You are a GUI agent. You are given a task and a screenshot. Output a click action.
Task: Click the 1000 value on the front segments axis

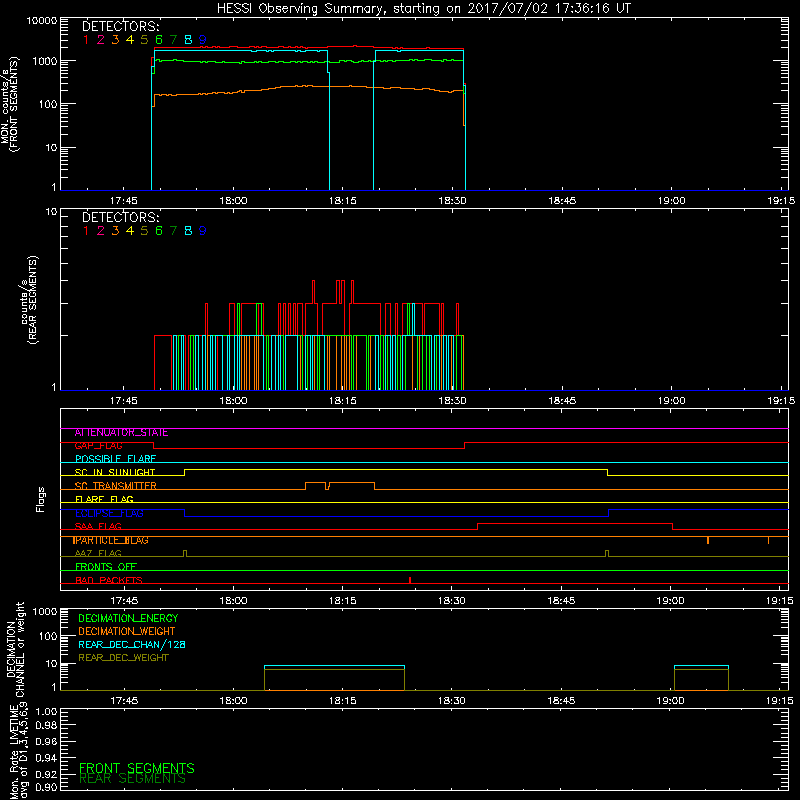[x=45, y=61]
